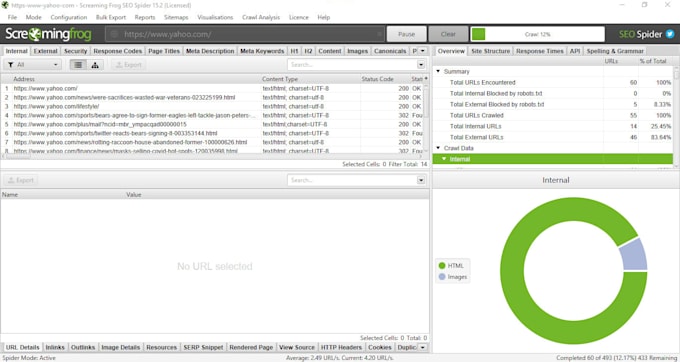The width and height of the screenshot is (680, 362).
Task: Switch to list view icon
Action: click(x=78, y=65)
